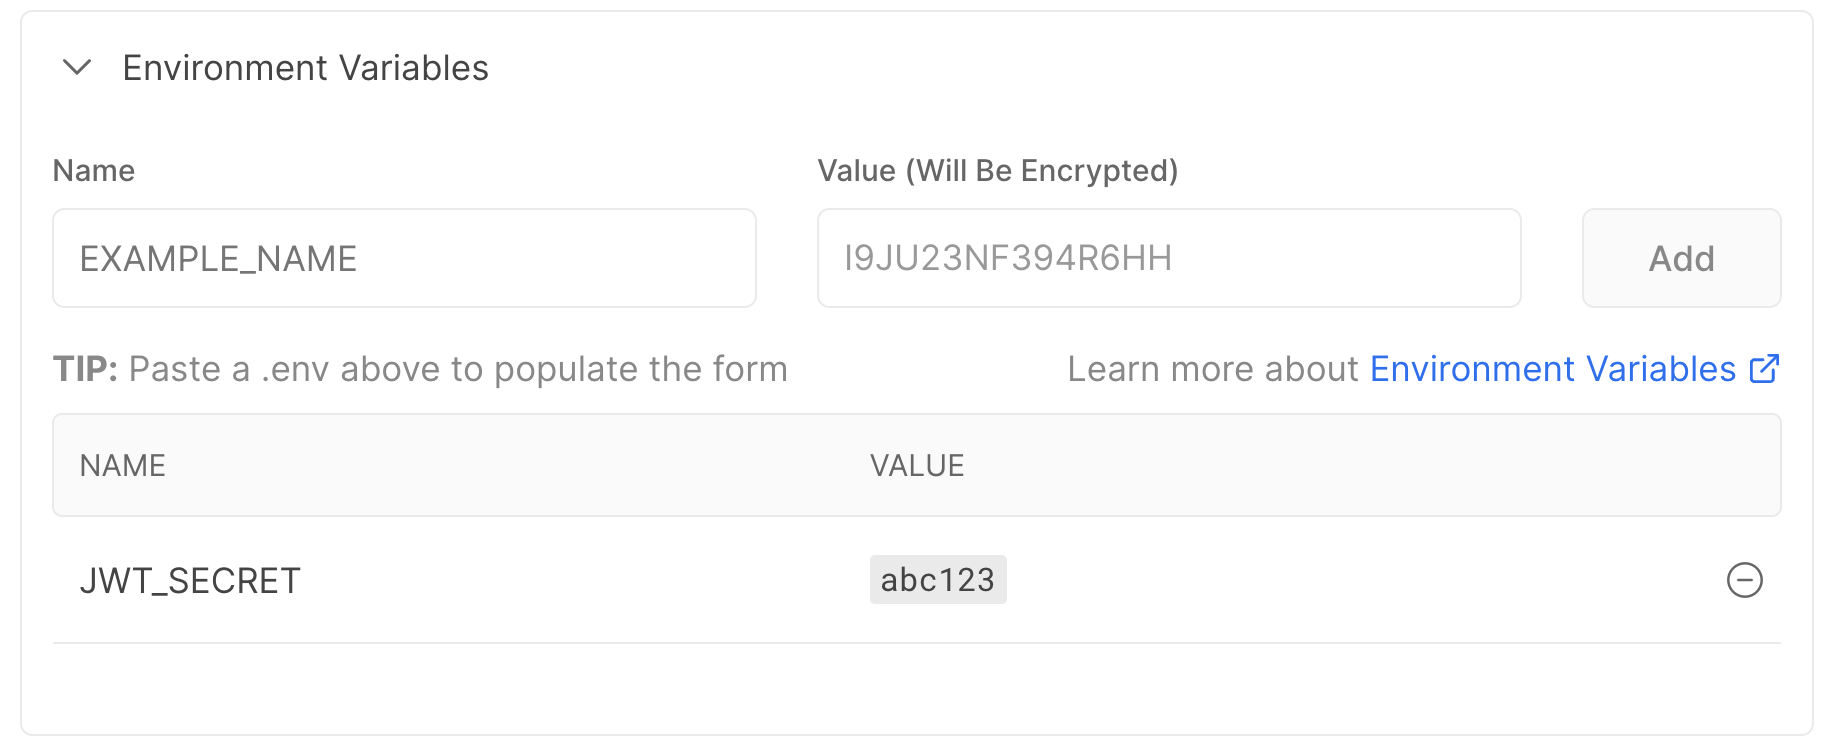Click the Name input field

coord(404,258)
